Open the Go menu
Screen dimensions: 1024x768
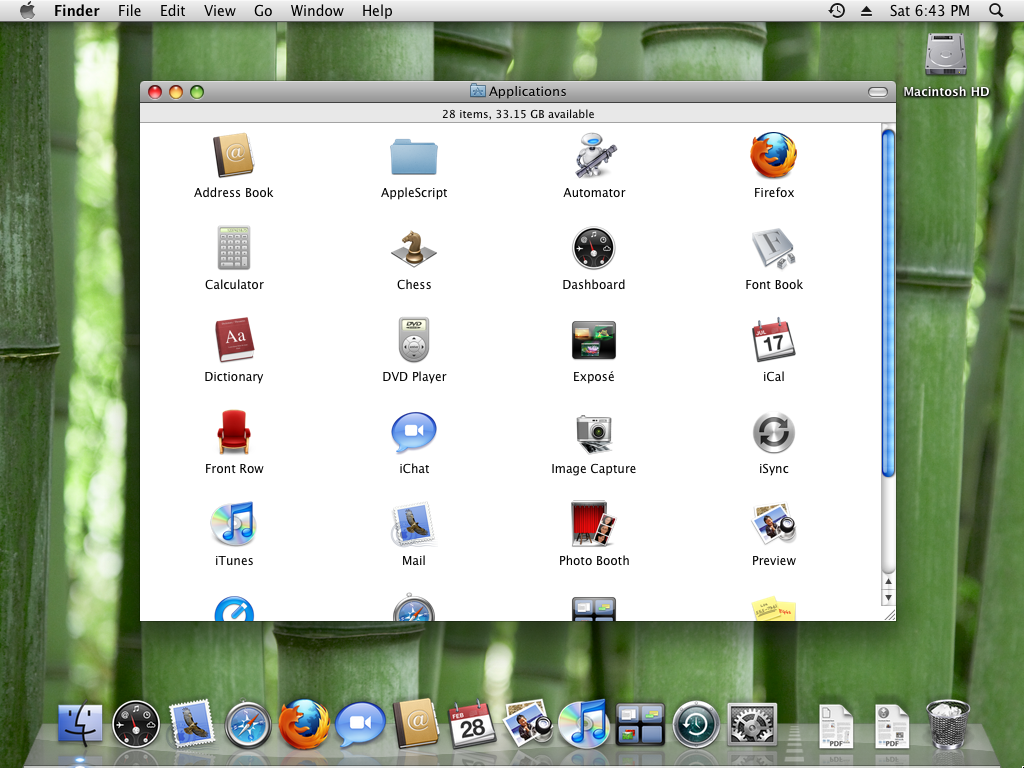pos(263,11)
